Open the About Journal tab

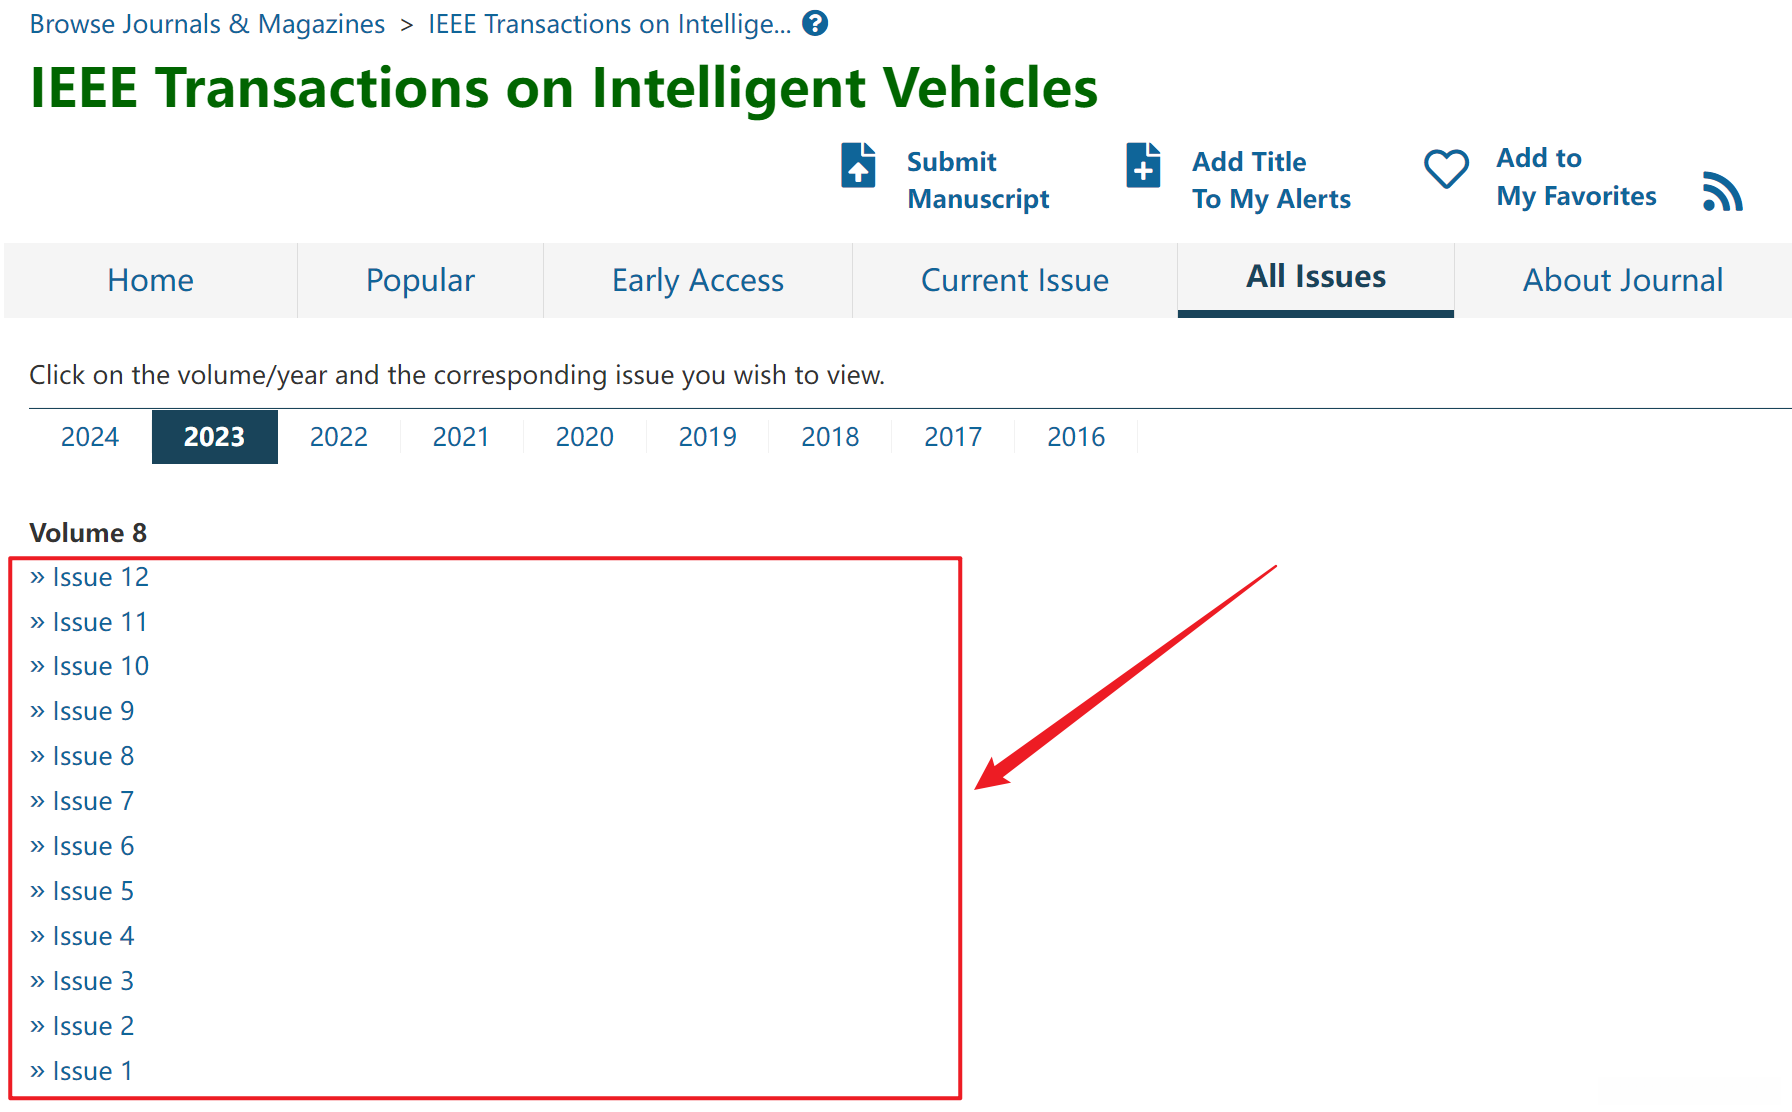1622,280
